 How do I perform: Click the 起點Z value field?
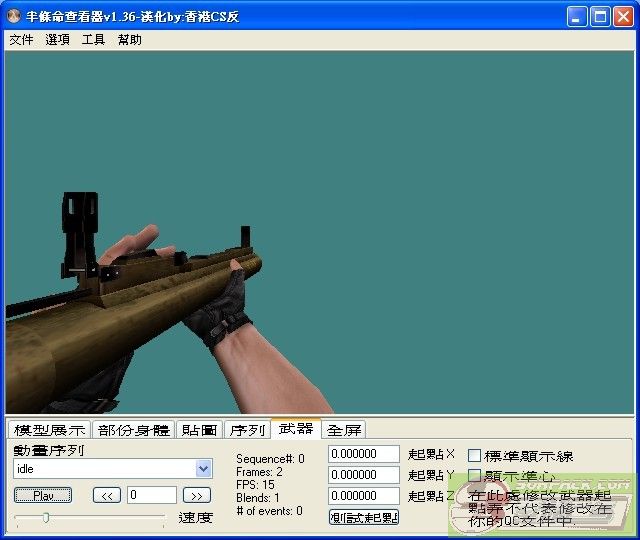point(364,496)
